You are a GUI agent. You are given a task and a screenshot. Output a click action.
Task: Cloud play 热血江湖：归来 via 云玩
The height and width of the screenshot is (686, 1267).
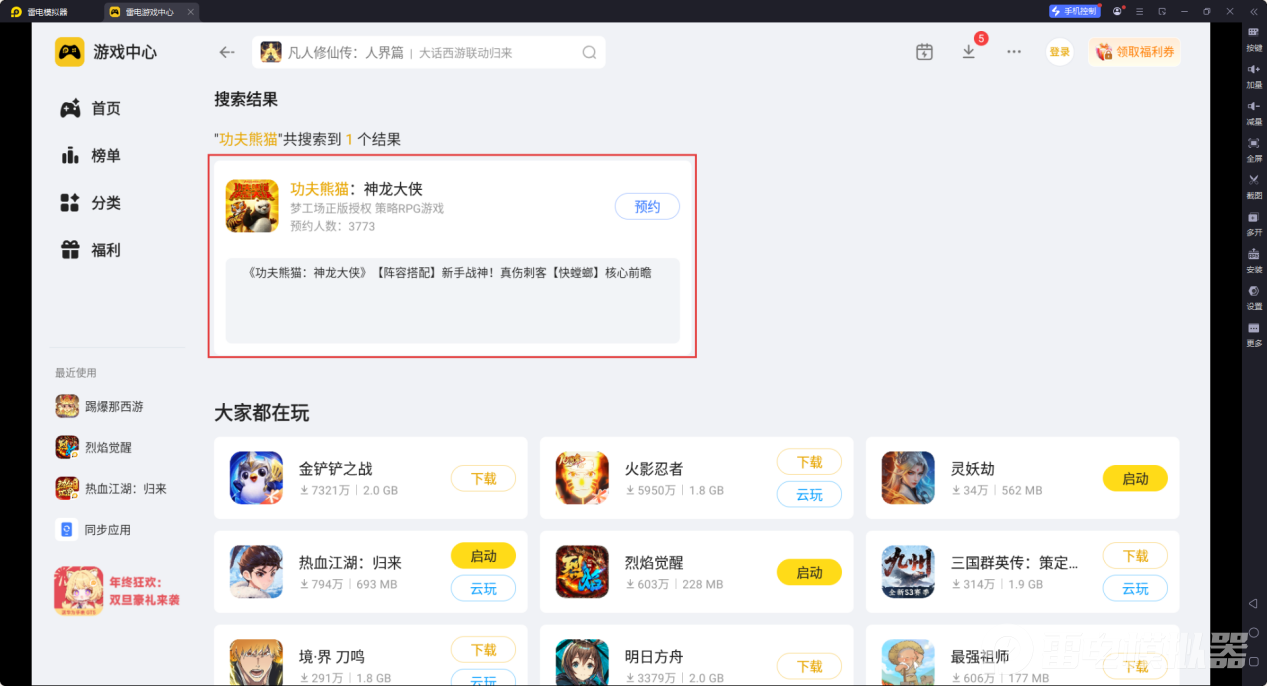[483, 589]
